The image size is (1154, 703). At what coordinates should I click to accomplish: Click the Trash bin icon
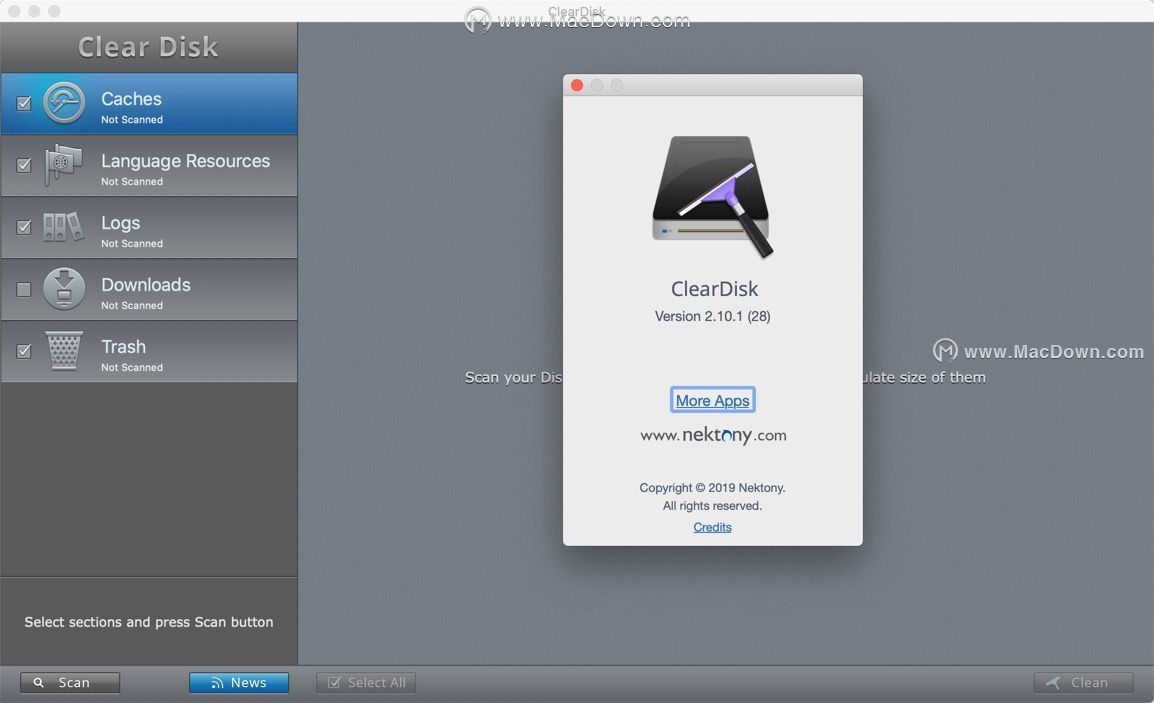(x=64, y=350)
